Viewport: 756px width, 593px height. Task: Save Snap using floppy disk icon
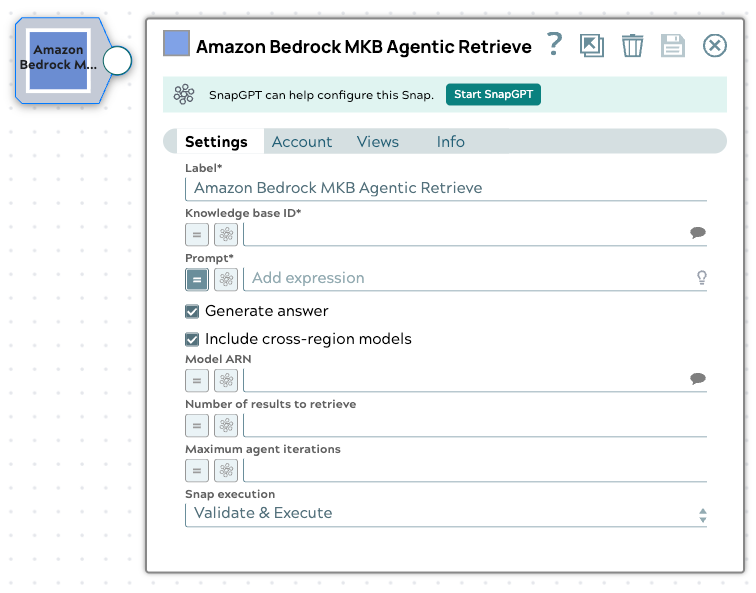[x=673, y=46]
